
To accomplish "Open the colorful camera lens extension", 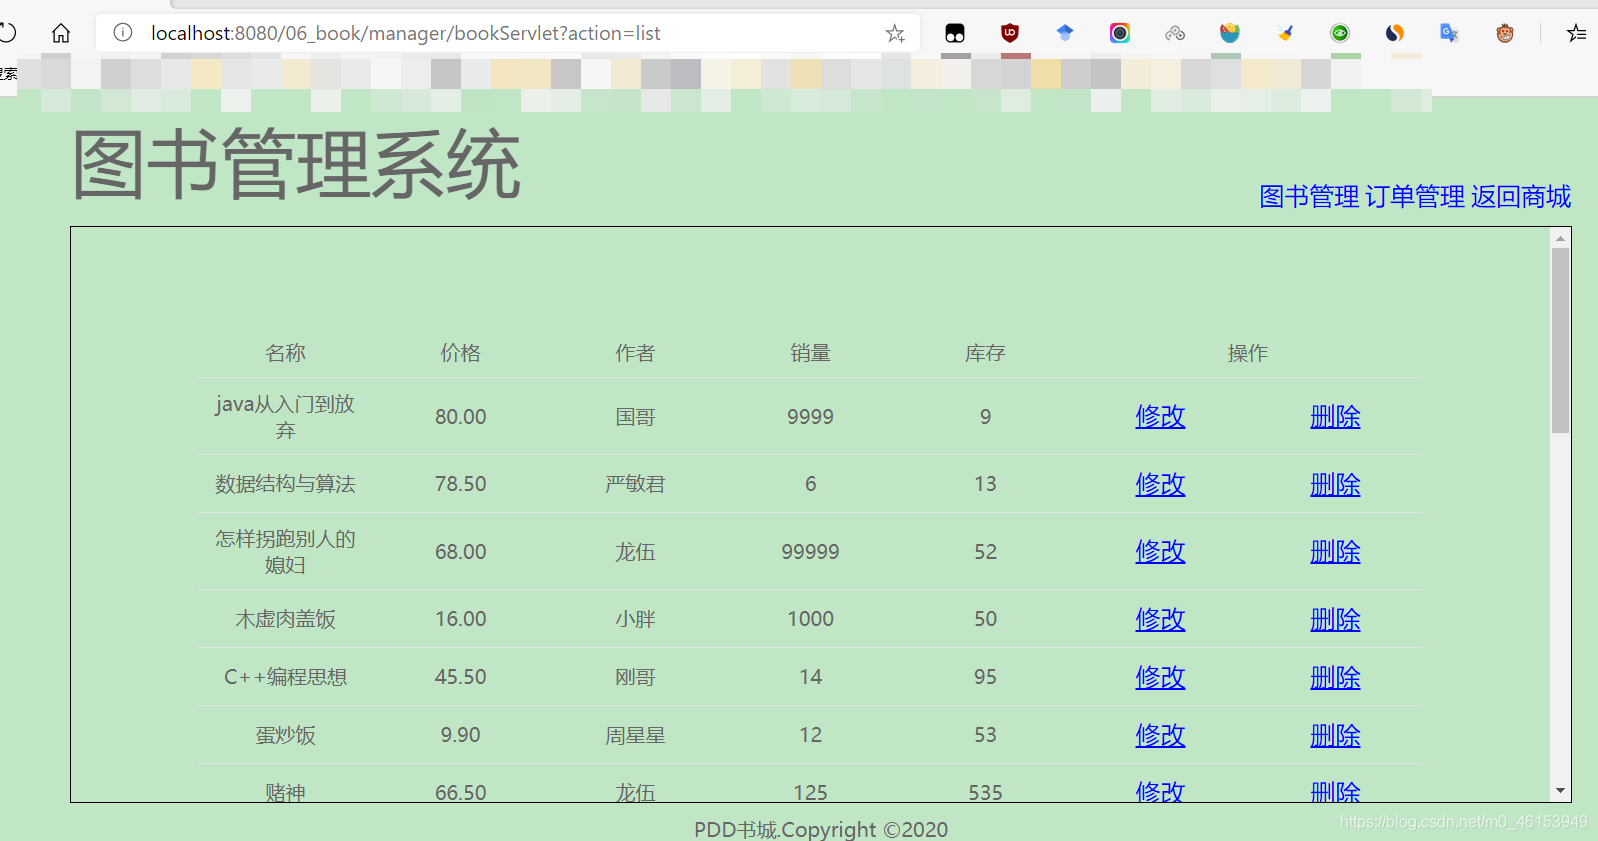I will (1120, 33).
